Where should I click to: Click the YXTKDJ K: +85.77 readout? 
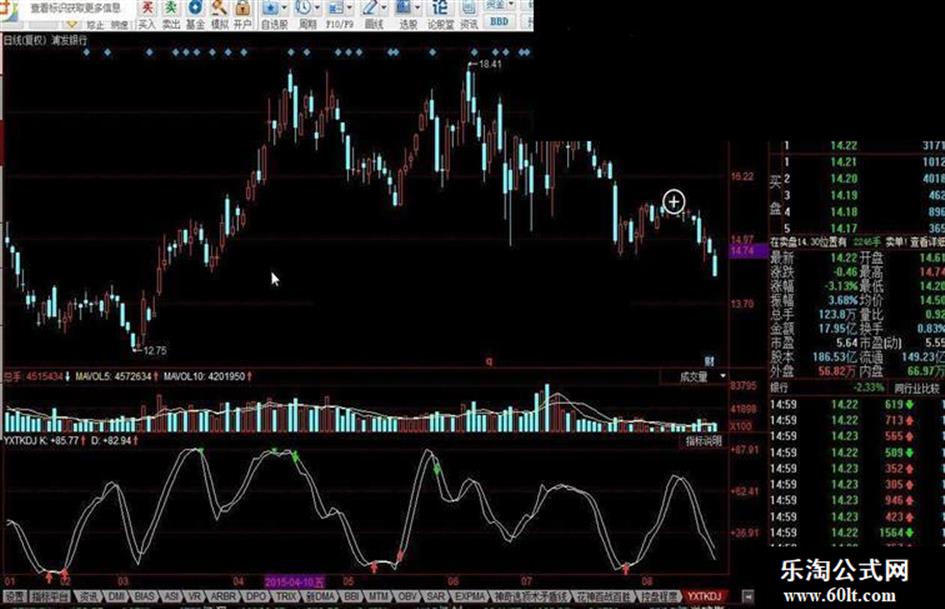(45, 441)
